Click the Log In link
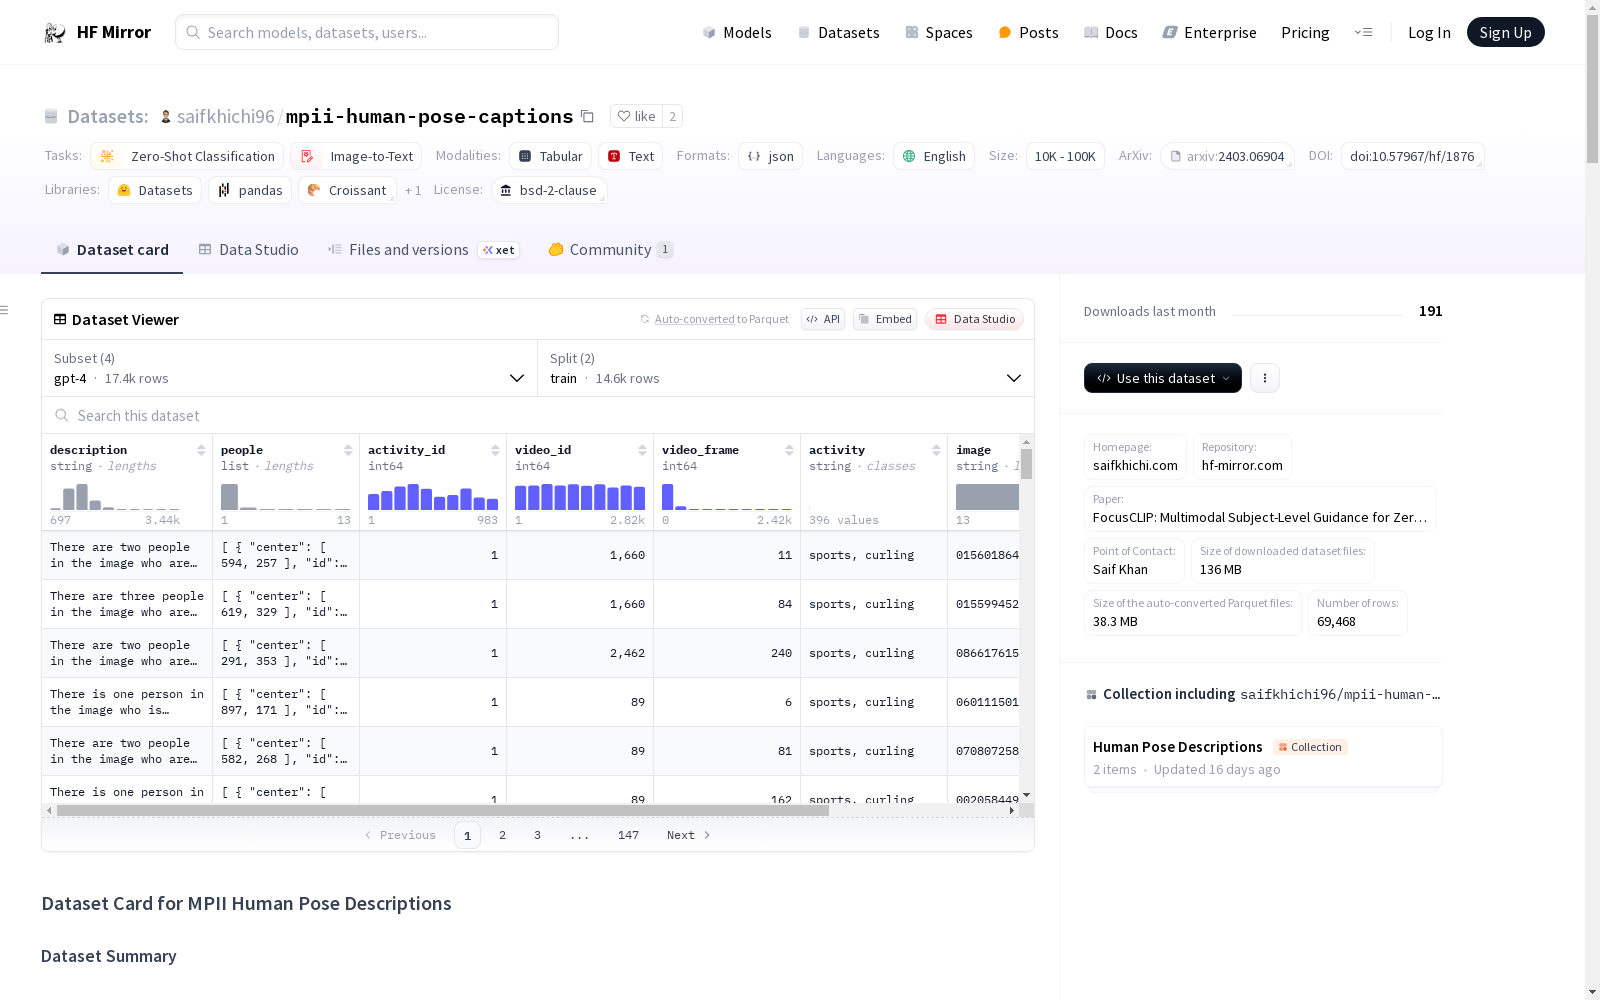Screen dimensions: 1600x1000 1429,33
